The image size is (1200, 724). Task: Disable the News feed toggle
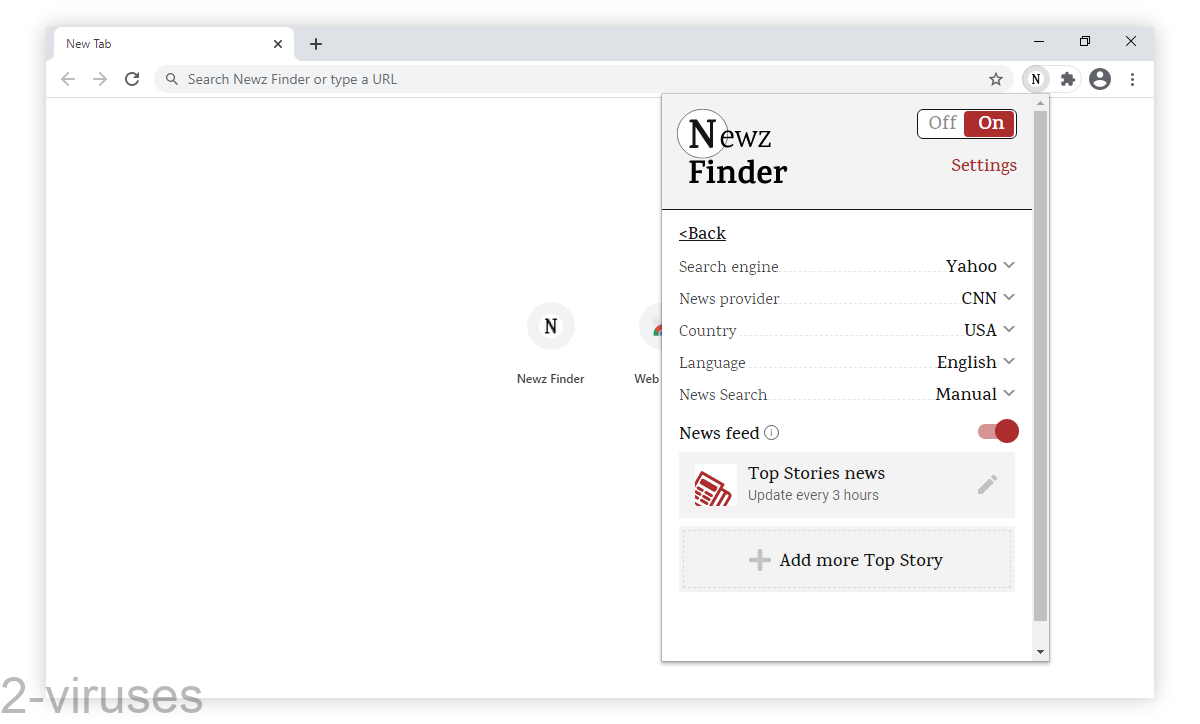pos(997,431)
